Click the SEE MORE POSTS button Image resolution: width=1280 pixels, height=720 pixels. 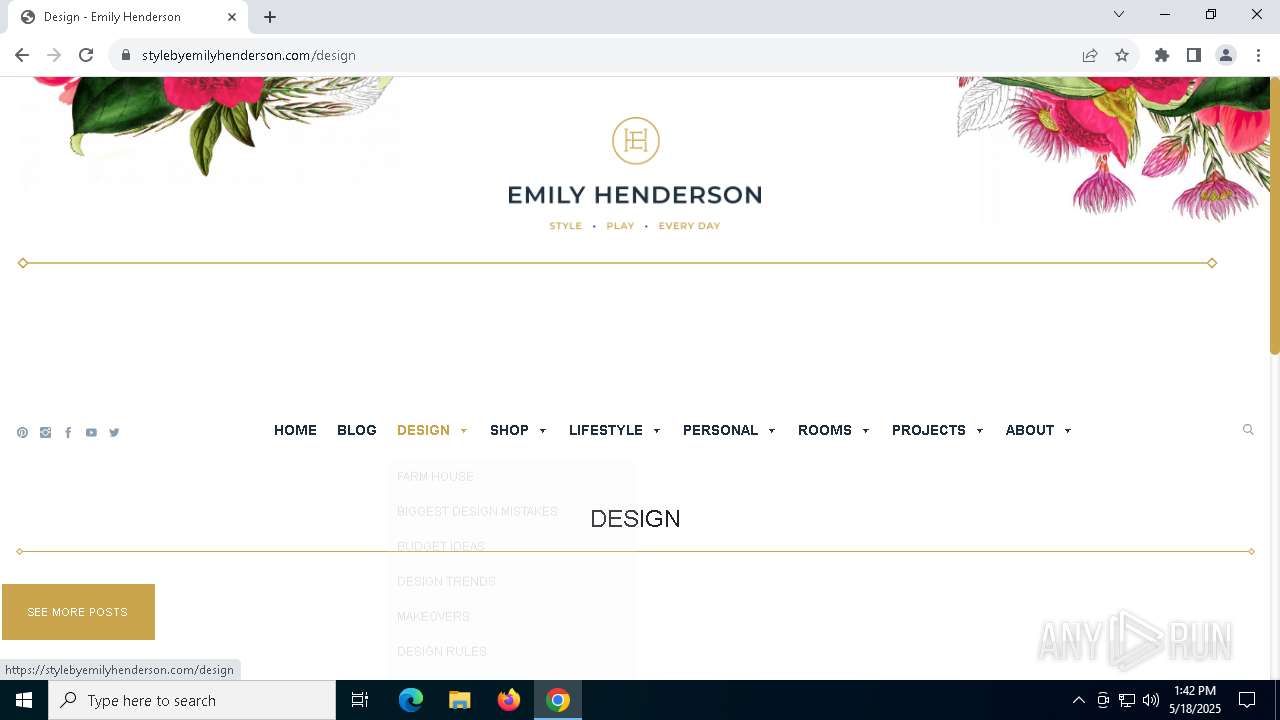78,612
